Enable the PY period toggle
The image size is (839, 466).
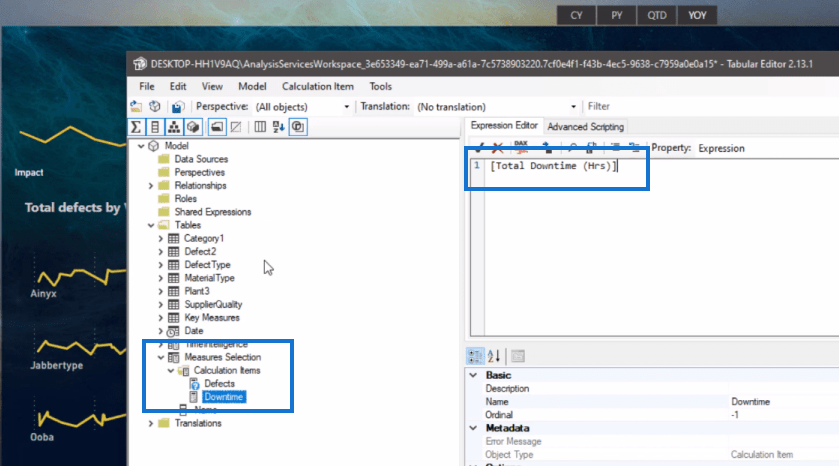point(616,15)
